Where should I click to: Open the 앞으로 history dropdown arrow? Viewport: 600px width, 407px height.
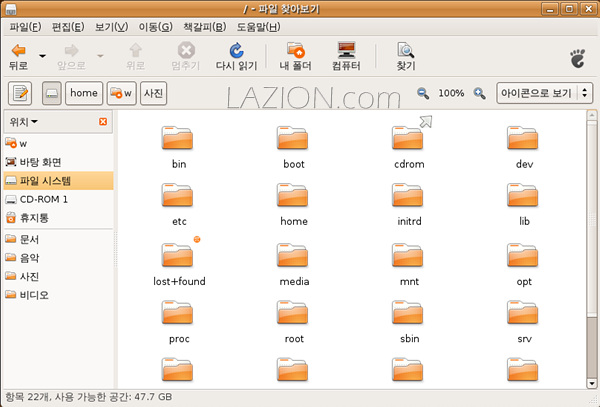click(x=100, y=56)
